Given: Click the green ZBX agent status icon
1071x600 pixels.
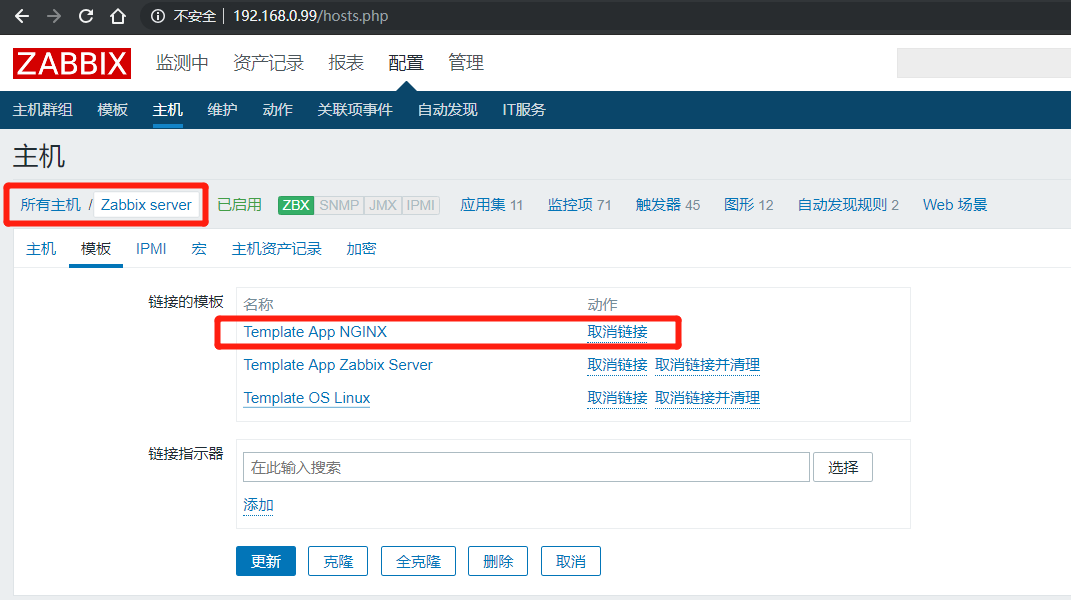Looking at the screenshot, I should point(295,205).
